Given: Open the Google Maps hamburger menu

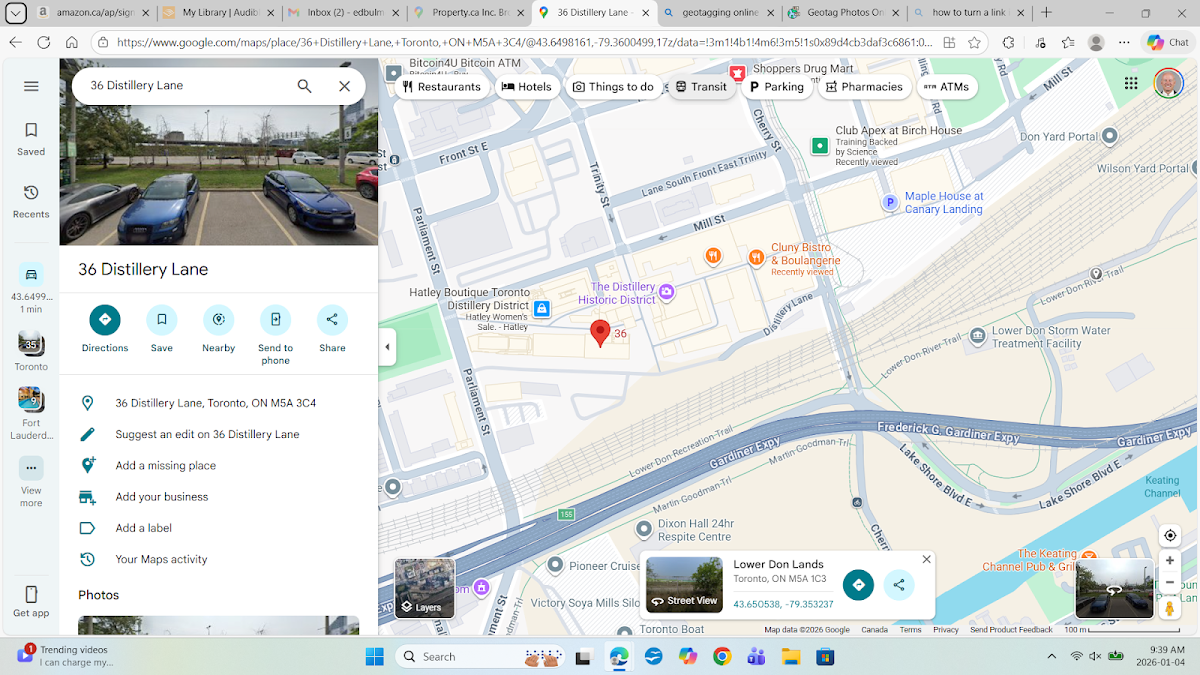Looking at the screenshot, I should (x=31, y=86).
